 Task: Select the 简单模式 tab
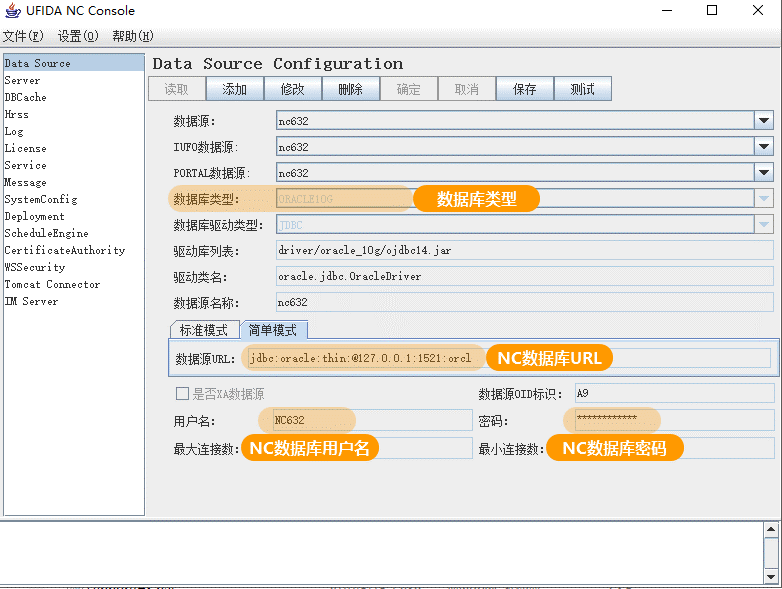click(x=273, y=330)
